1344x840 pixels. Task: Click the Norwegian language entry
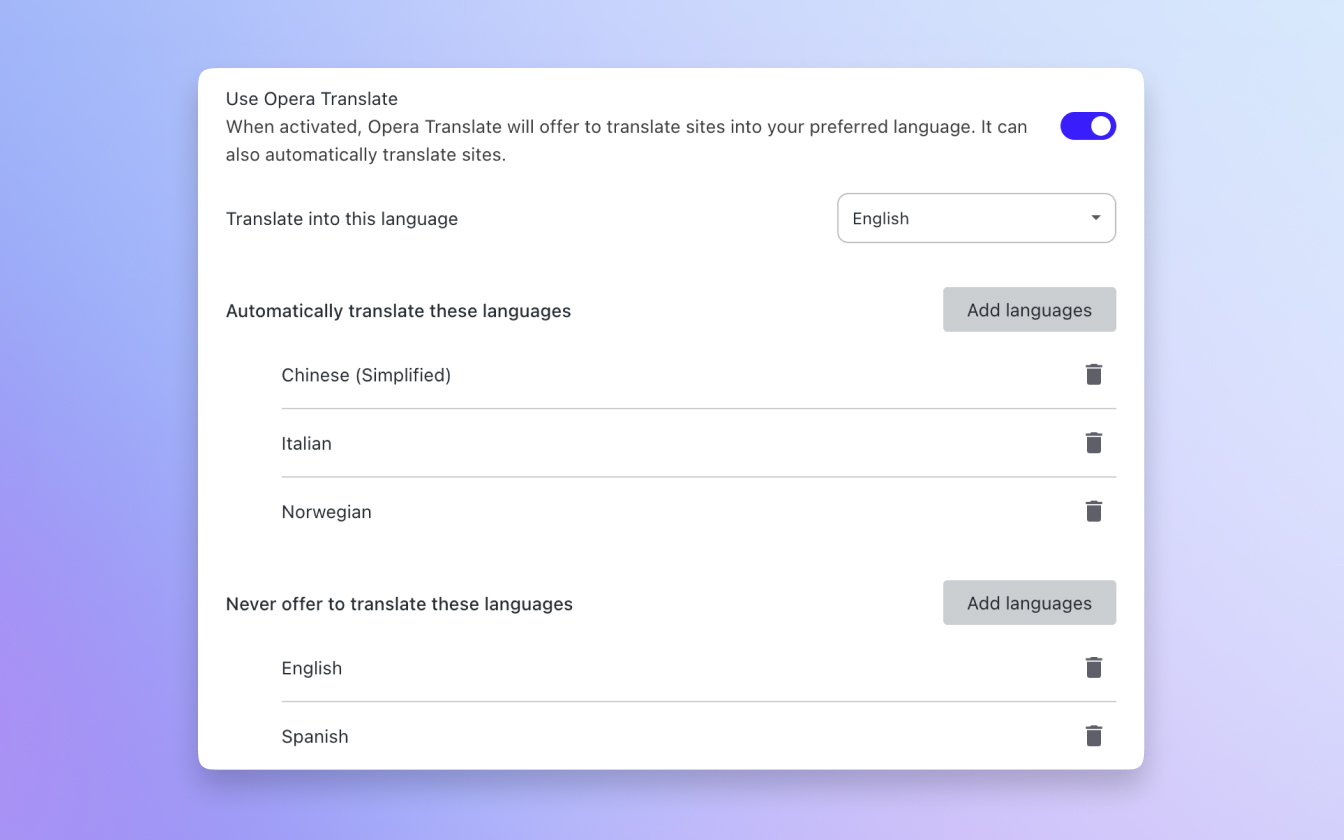326,511
